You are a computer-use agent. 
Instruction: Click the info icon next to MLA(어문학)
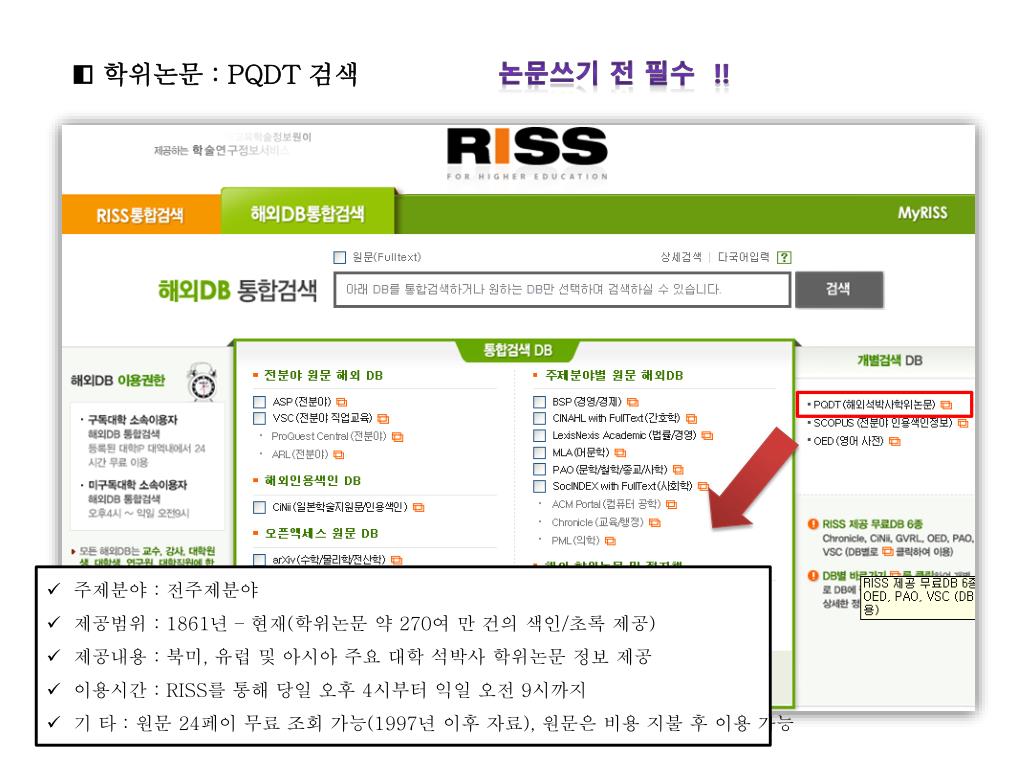point(620,453)
